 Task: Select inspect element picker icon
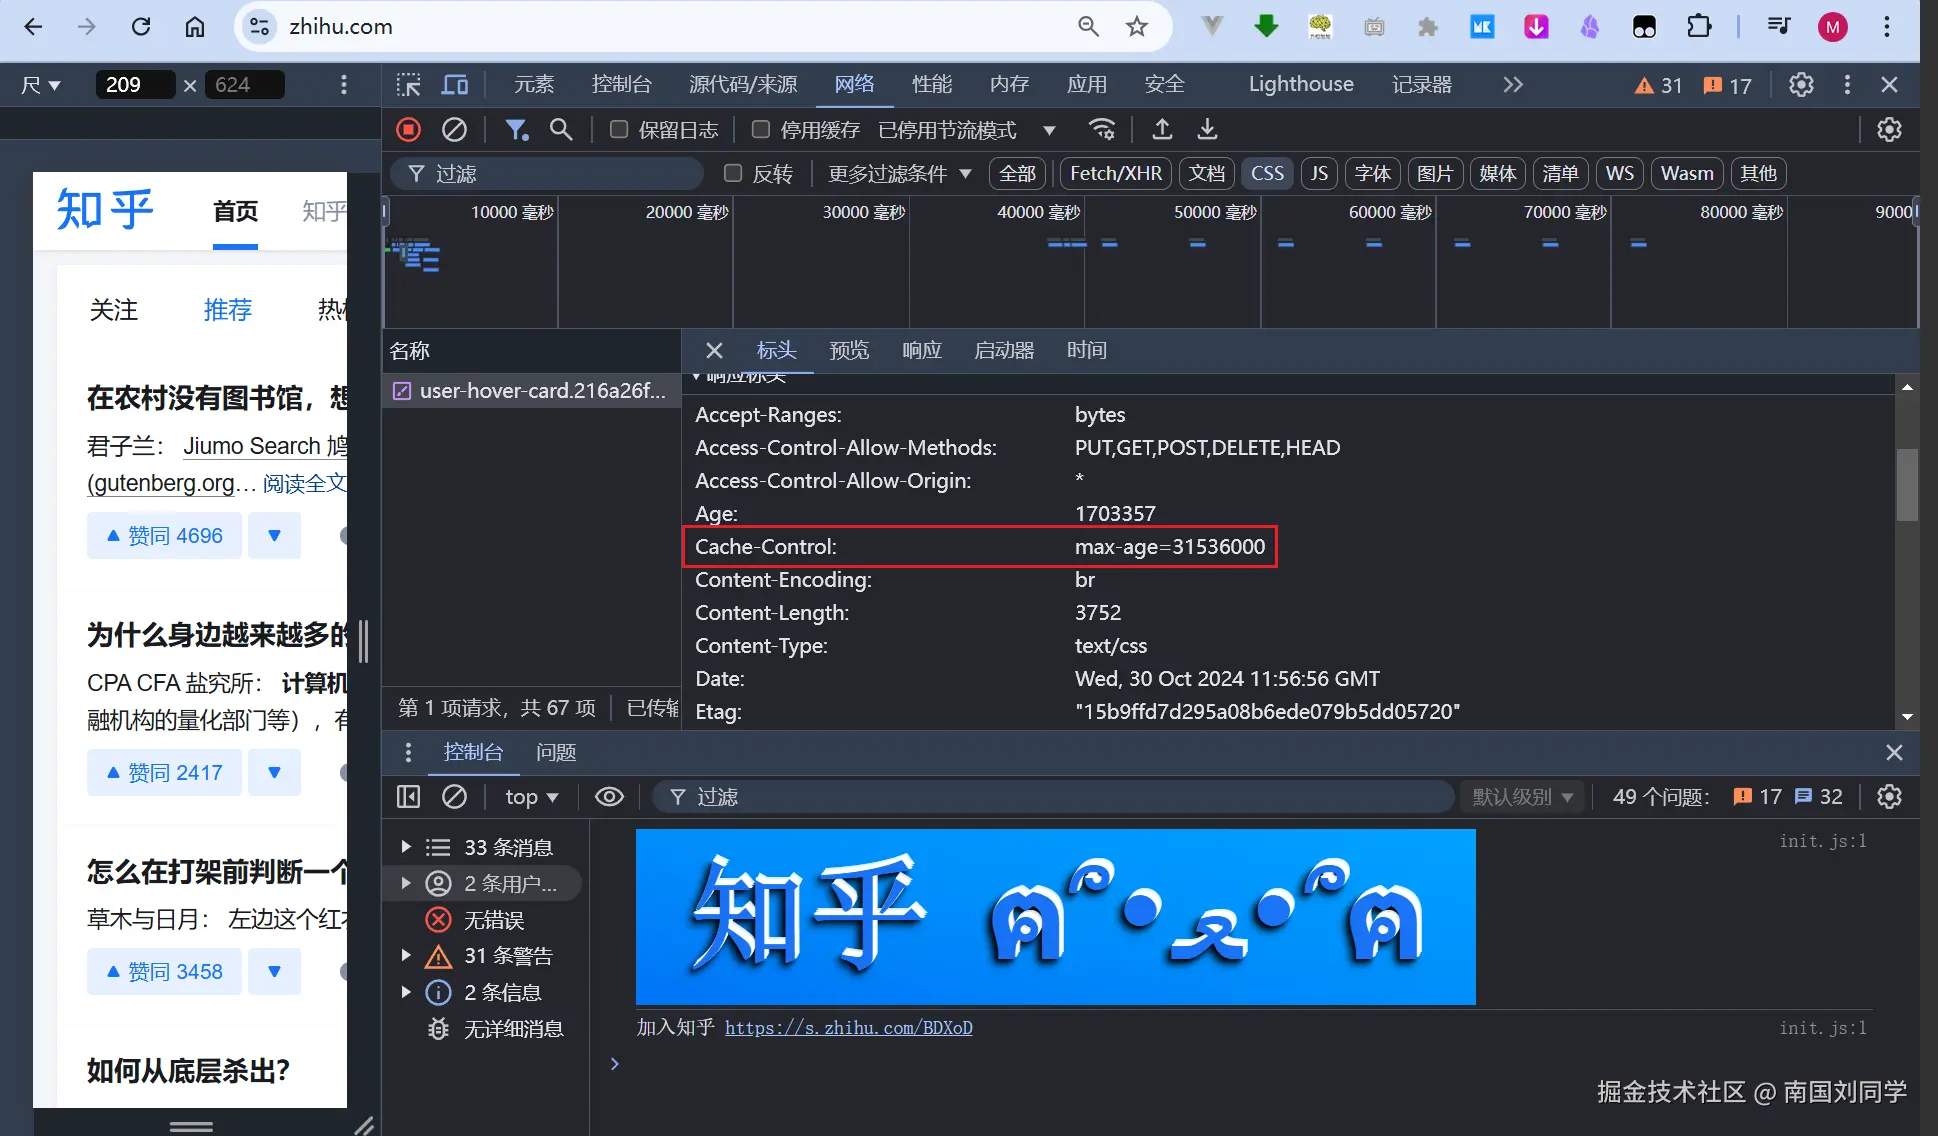[408, 85]
